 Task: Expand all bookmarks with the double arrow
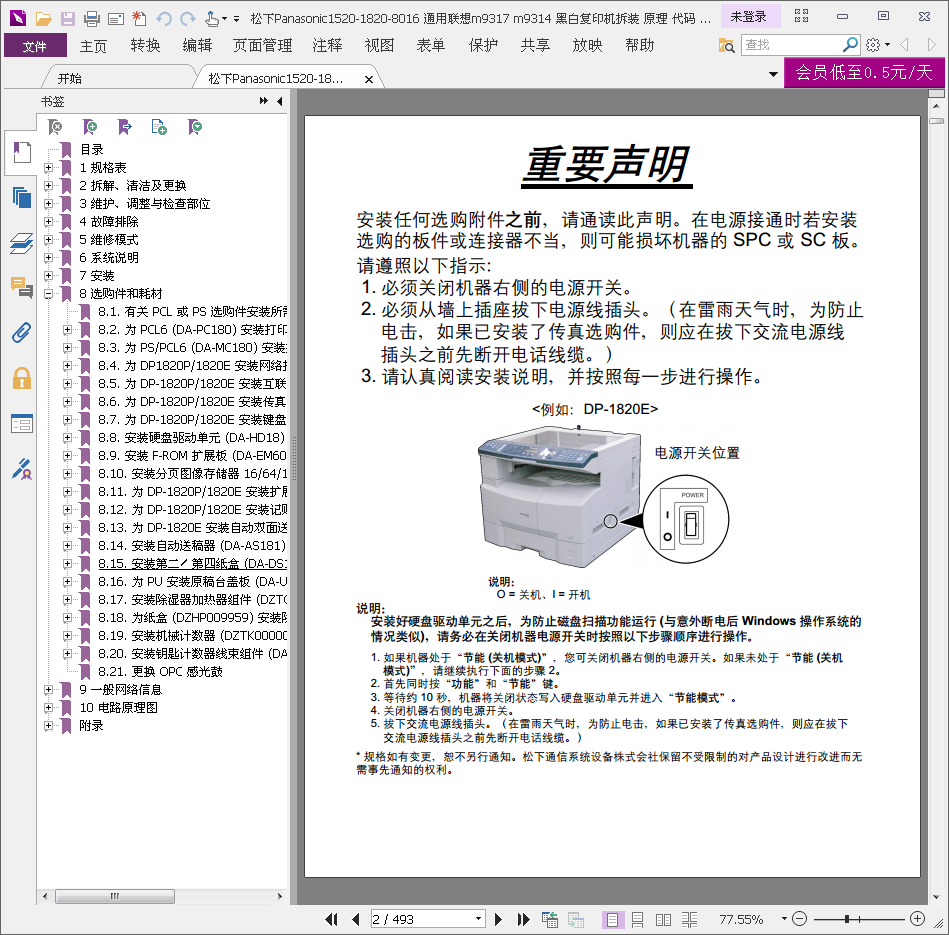click(x=263, y=100)
